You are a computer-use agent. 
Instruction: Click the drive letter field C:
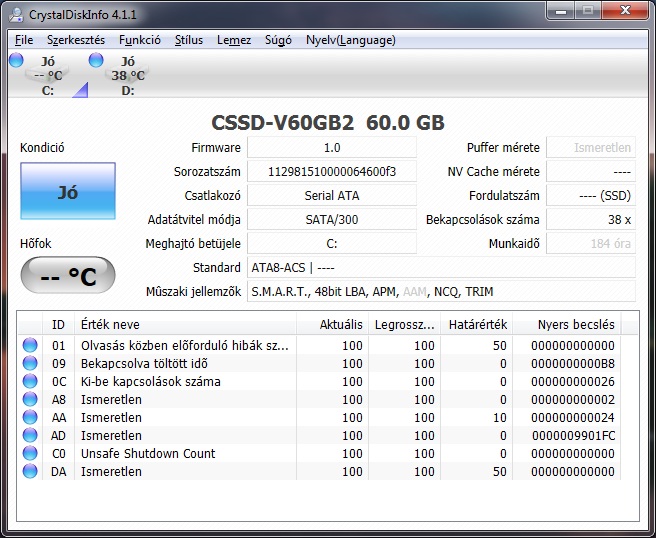click(x=332, y=243)
